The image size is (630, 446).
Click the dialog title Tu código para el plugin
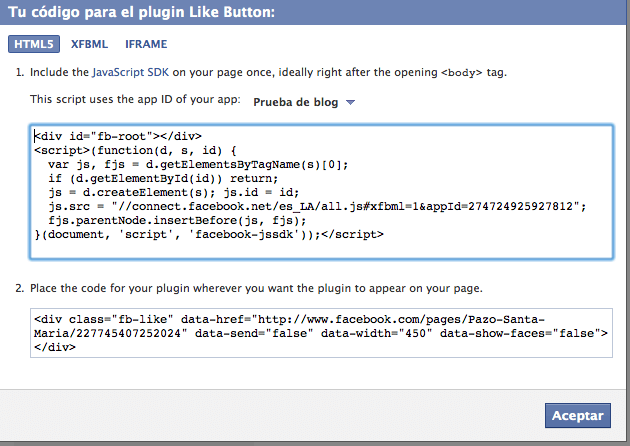coord(141,12)
